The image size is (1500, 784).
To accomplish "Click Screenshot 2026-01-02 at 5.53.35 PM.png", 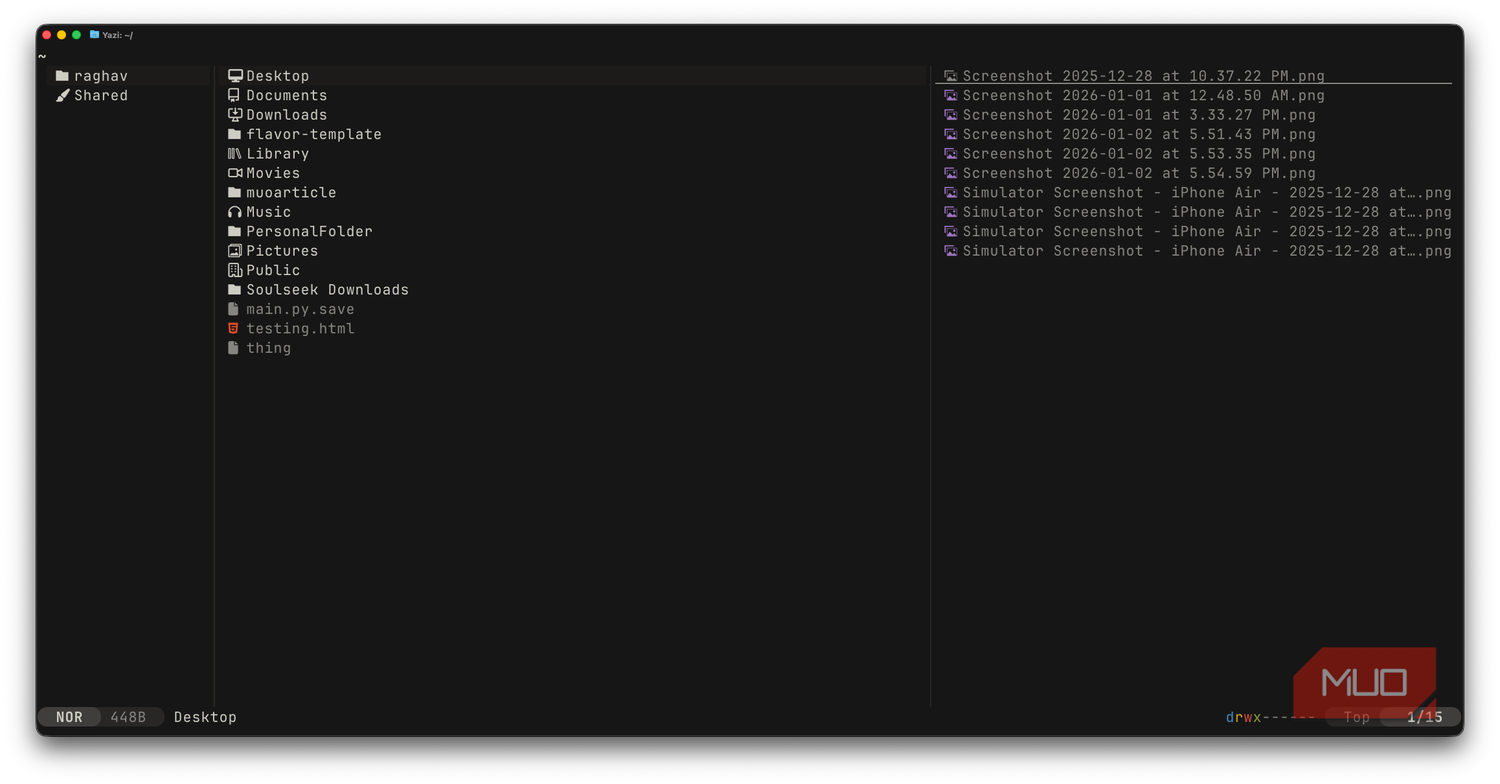I will coord(1139,154).
